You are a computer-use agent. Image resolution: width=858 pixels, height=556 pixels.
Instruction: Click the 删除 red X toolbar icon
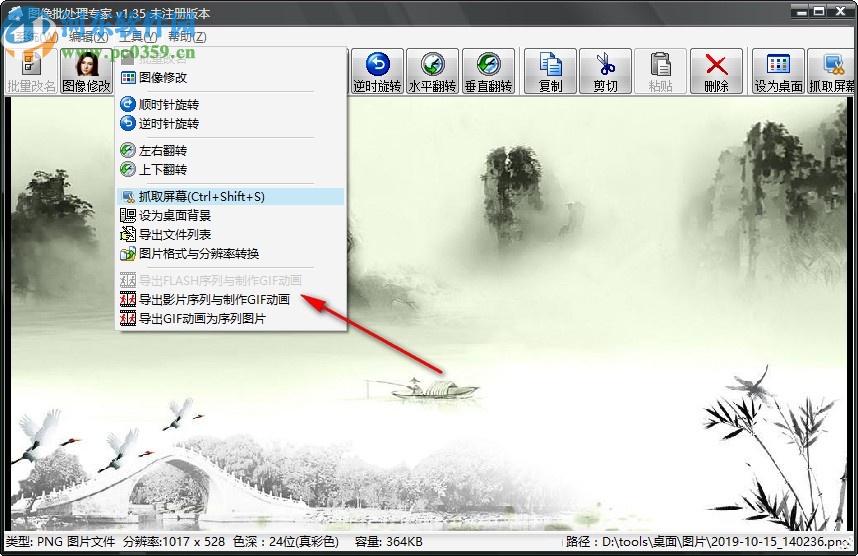coord(716,71)
